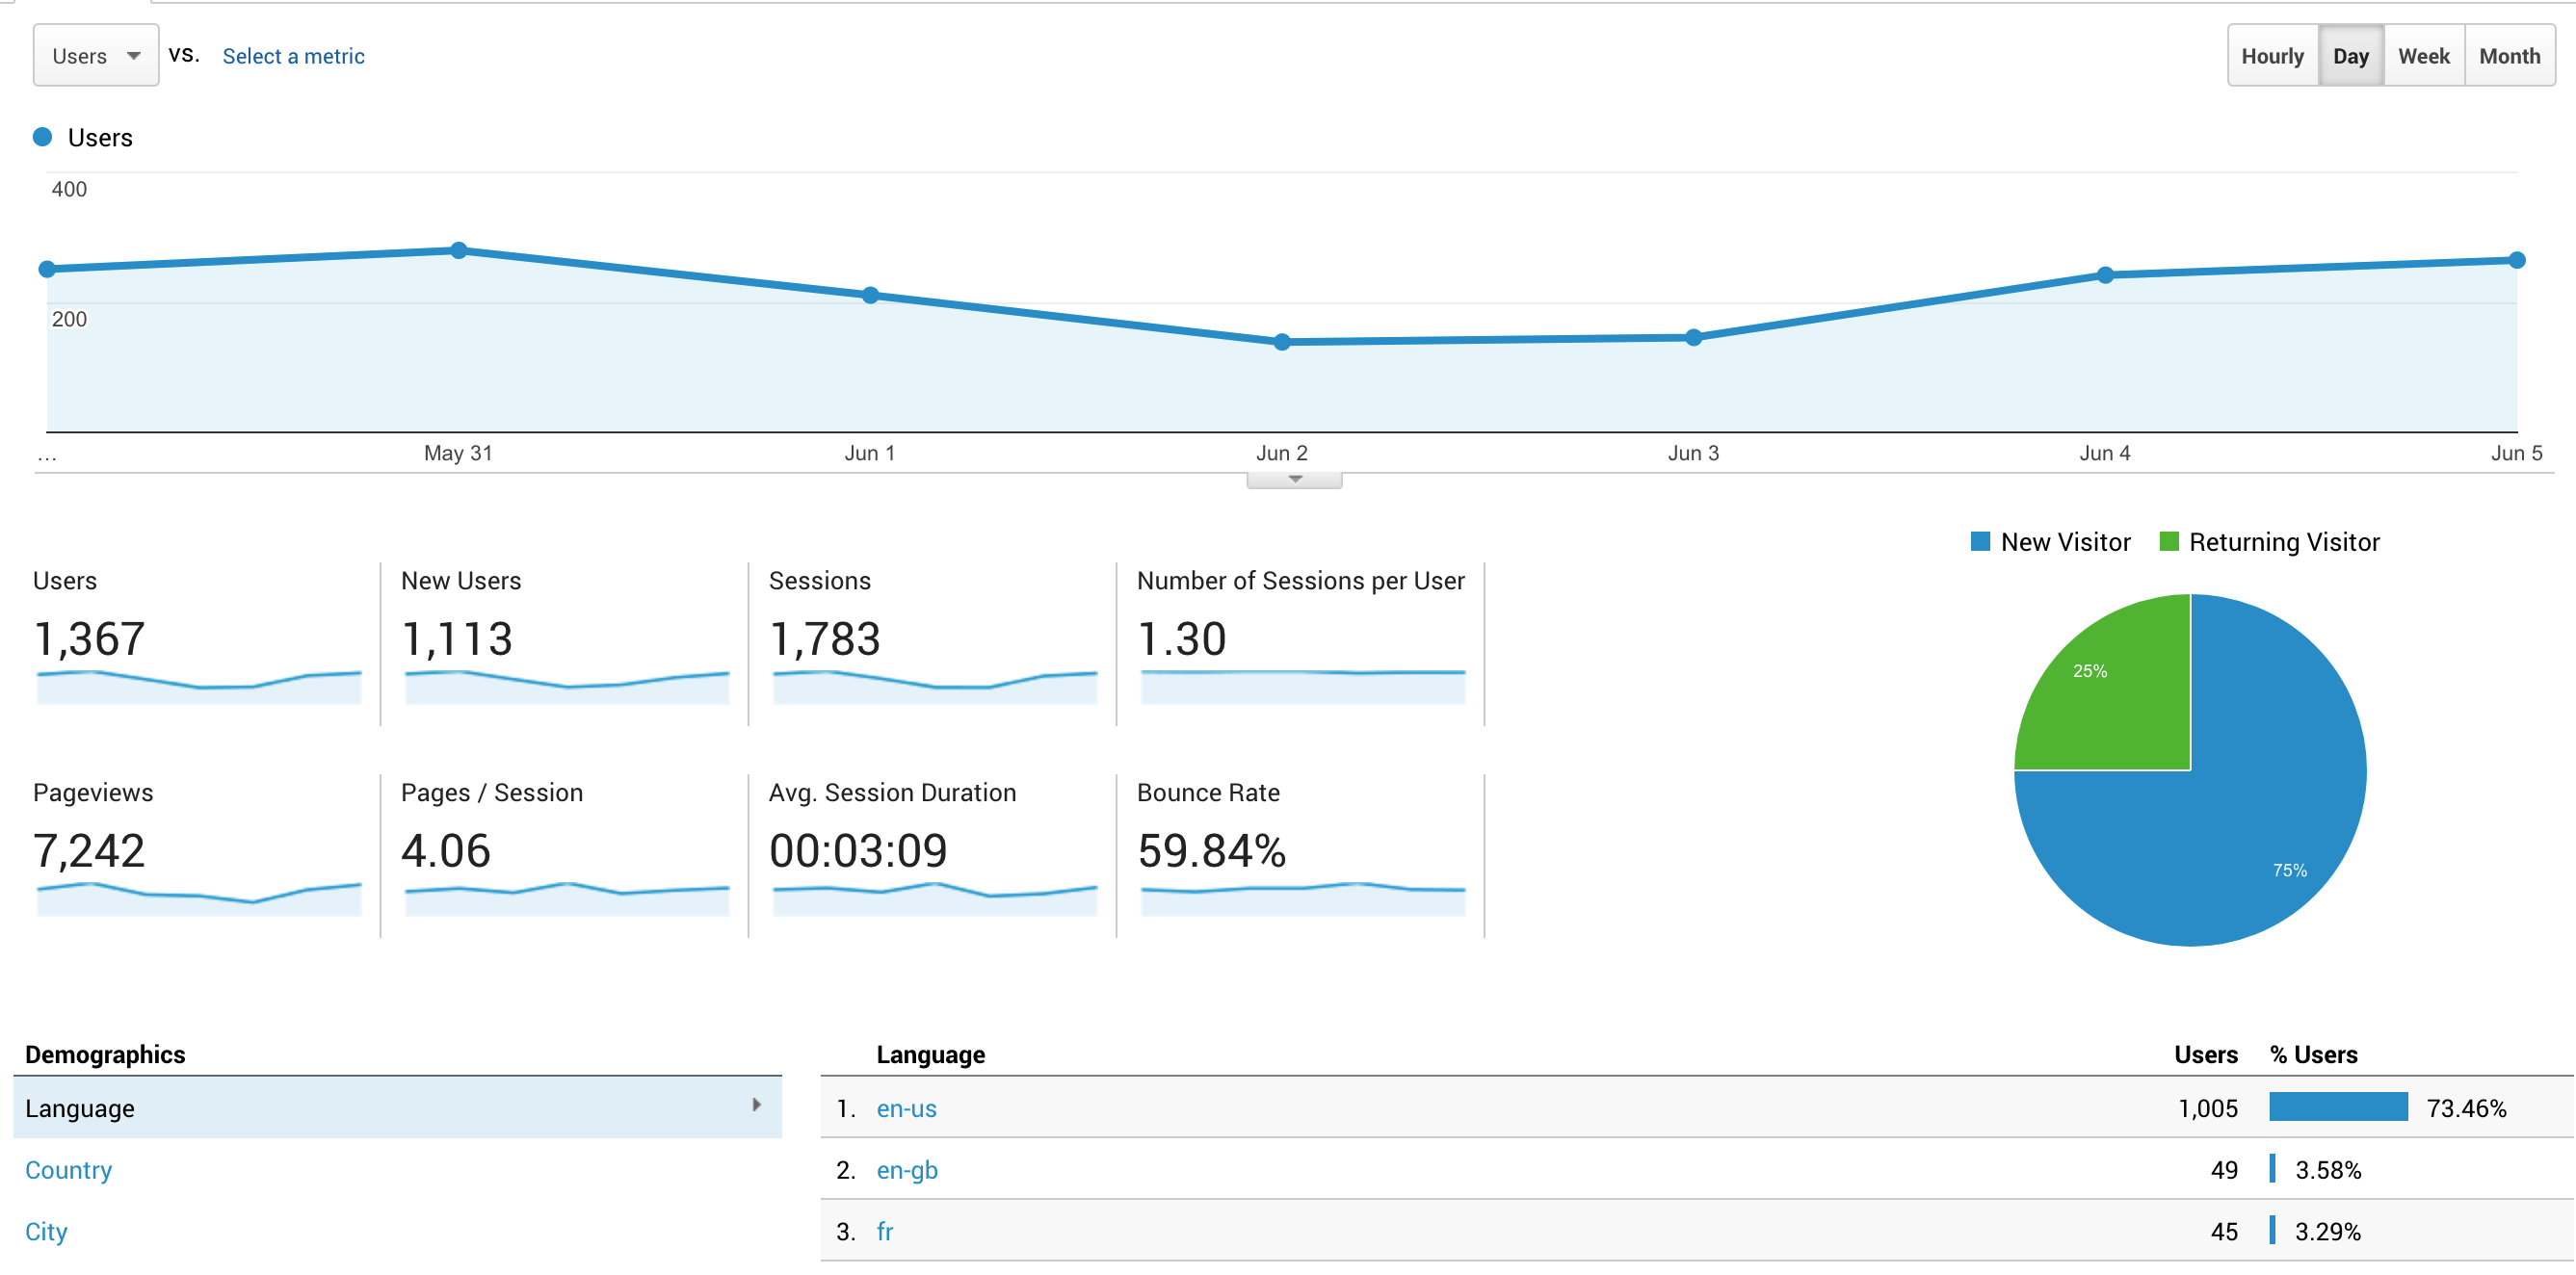Open the City demographics link

click(46, 1231)
